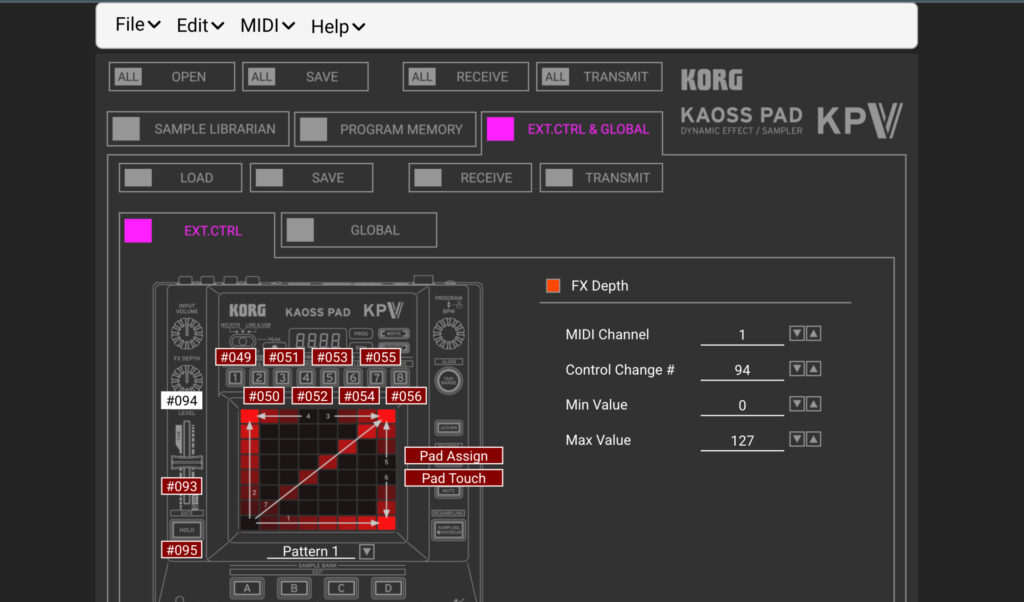Click the orange FX Depth color swatch

coord(552,285)
